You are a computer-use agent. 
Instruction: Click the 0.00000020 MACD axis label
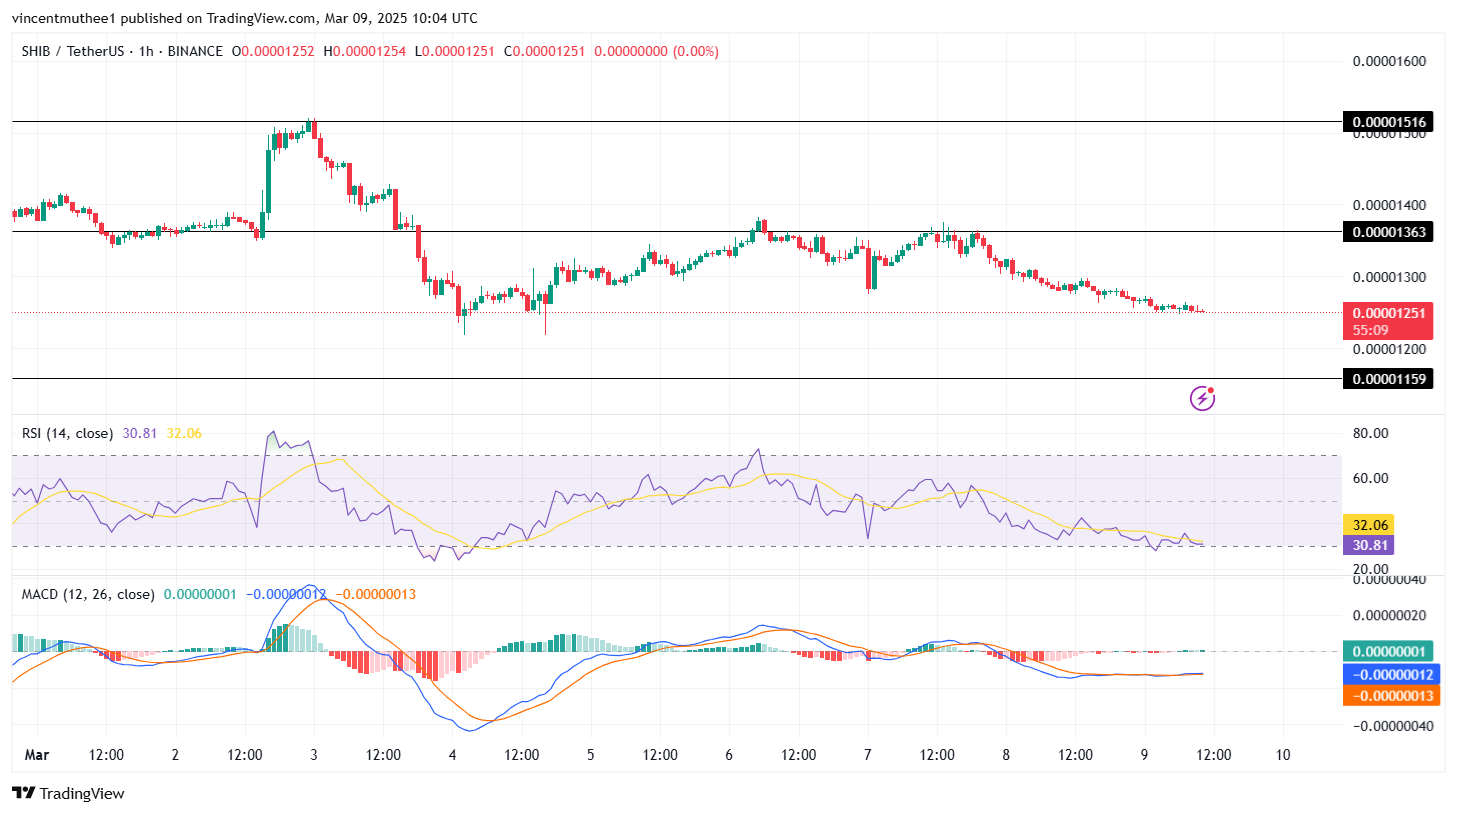pyautogui.click(x=1389, y=615)
